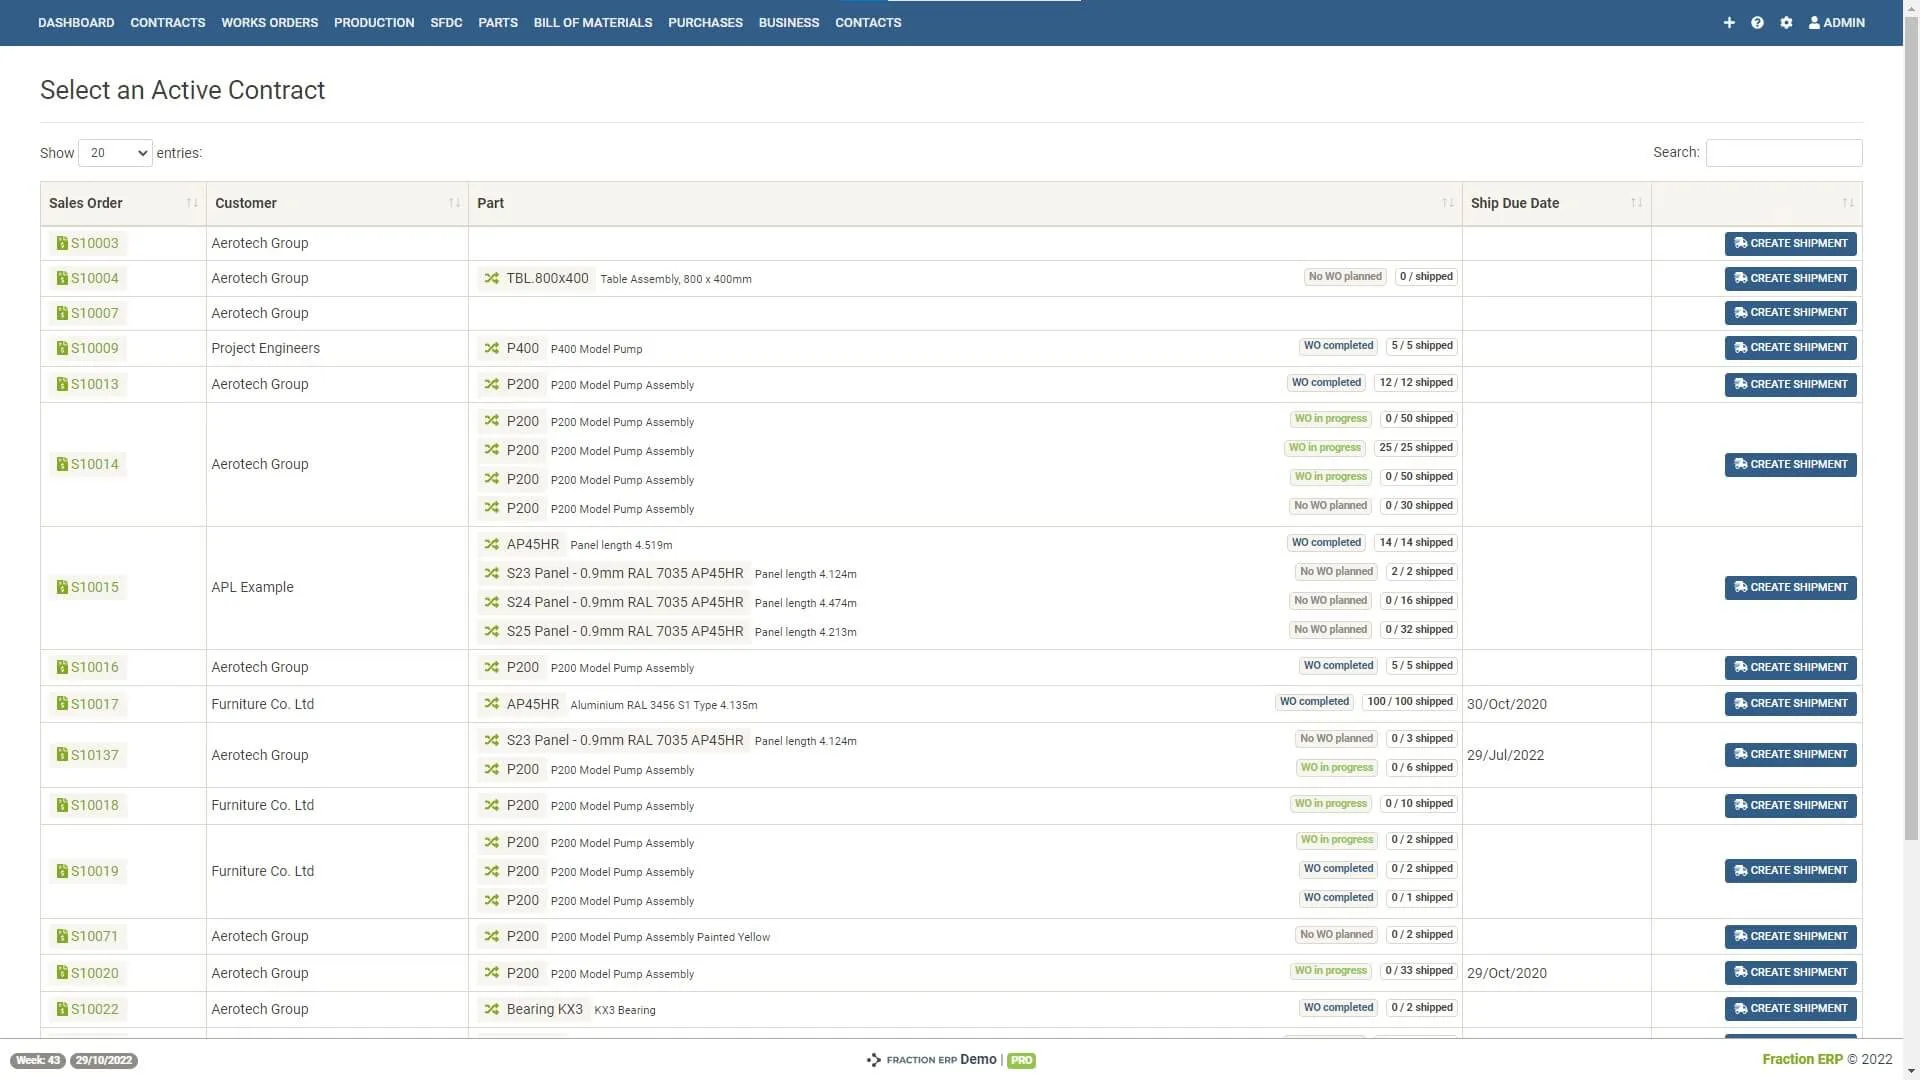The image size is (1920, 1080).
Task: Click the Fraction ERP logo in footer
Action: (x=873, y=1060)
